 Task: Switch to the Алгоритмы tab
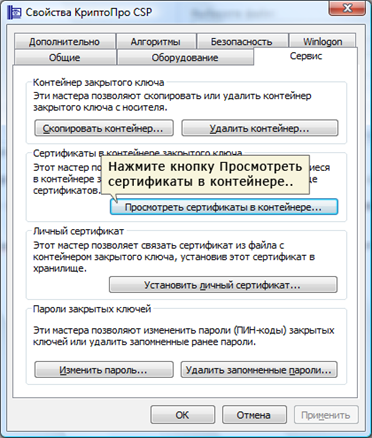(x=156, y=42)
